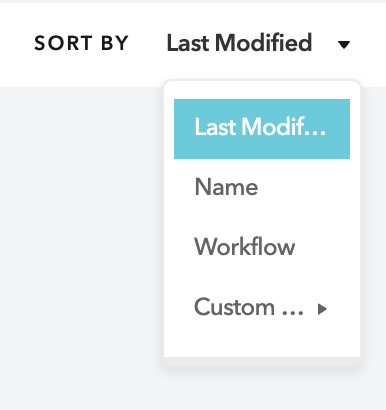Expand the Custom submenu triangle arrow
Image resolution: width=386 pixels, height=410 pixels.
pos(322,309)
